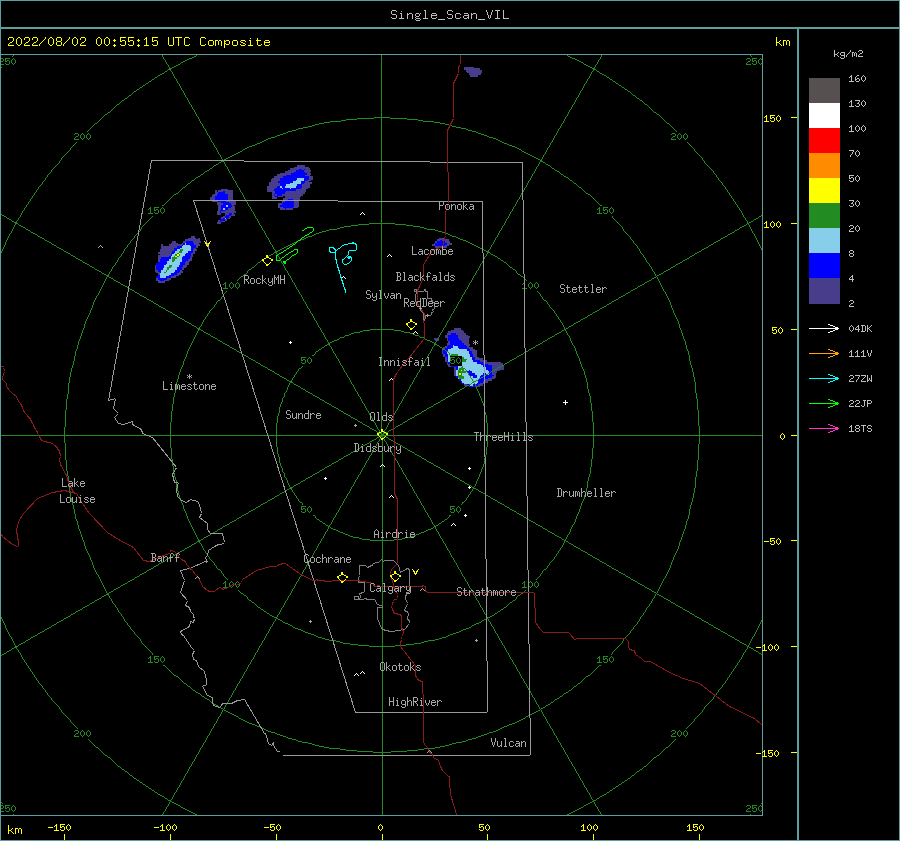Click the Vulcan label

click(x=508, y=743)
